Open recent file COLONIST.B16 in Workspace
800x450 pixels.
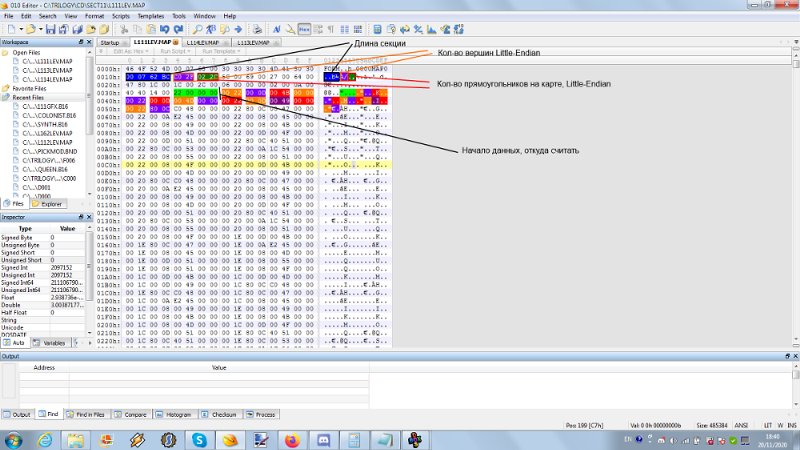[x=49, y=115]
